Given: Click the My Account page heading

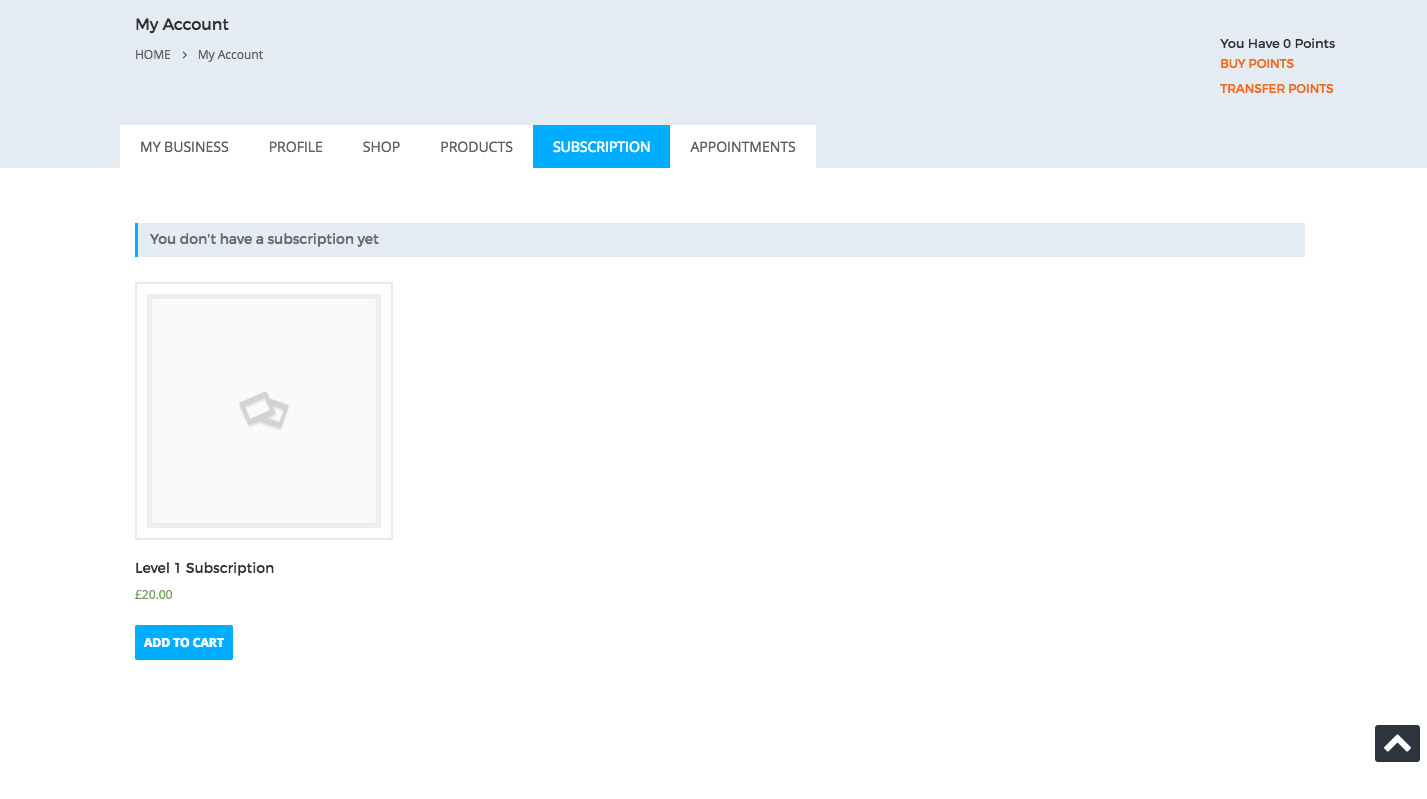Looking at the screenshot, I should [x=182, y=24].
